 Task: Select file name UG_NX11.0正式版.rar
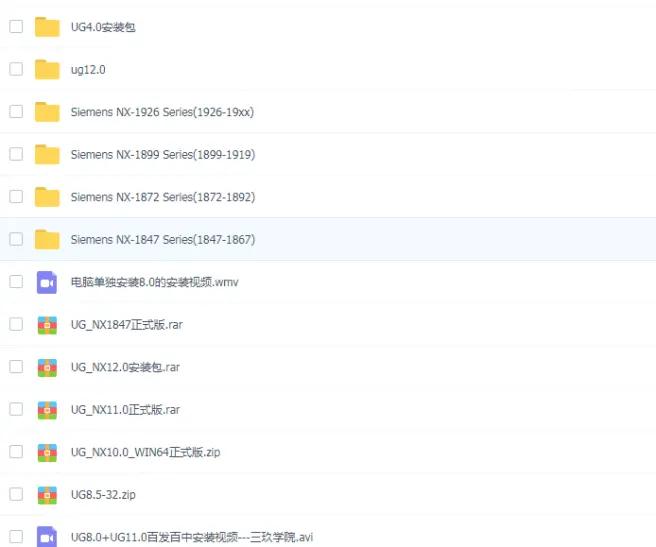pos(125,410)
